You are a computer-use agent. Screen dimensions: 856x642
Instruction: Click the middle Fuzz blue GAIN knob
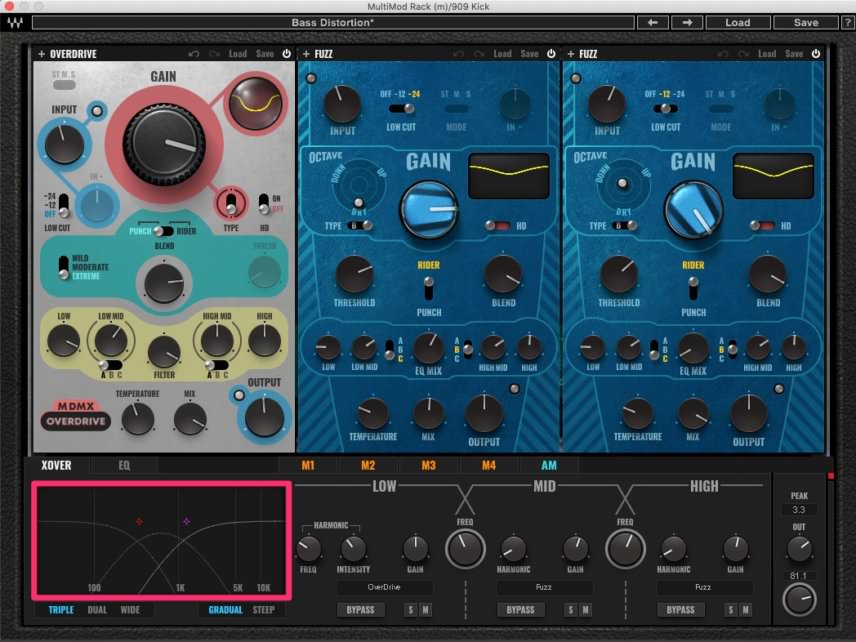(x=429, y=210)
